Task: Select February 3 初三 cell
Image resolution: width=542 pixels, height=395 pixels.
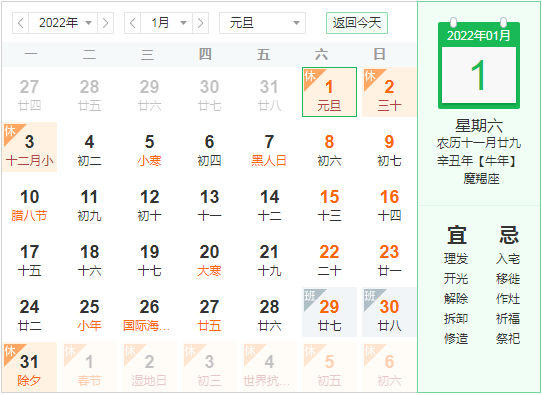Action: (209, 367)
